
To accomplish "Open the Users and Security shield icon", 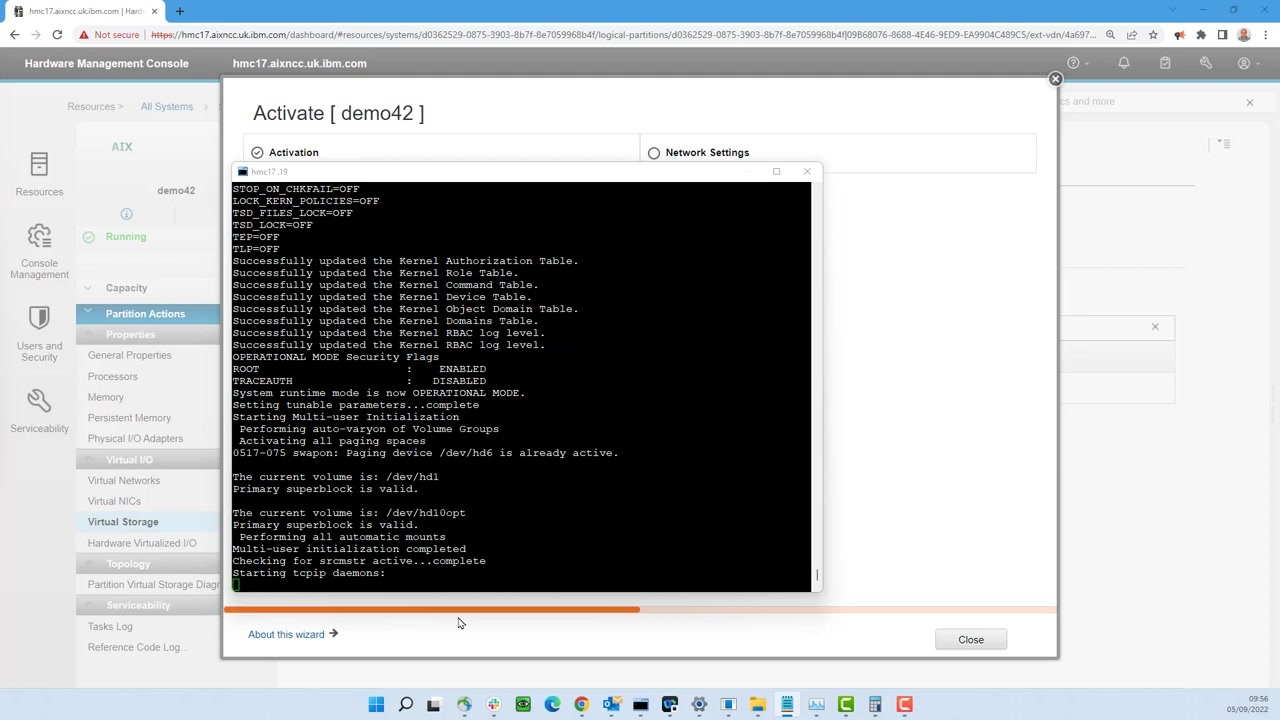I will pyautogui.click(x=39, y=318).
